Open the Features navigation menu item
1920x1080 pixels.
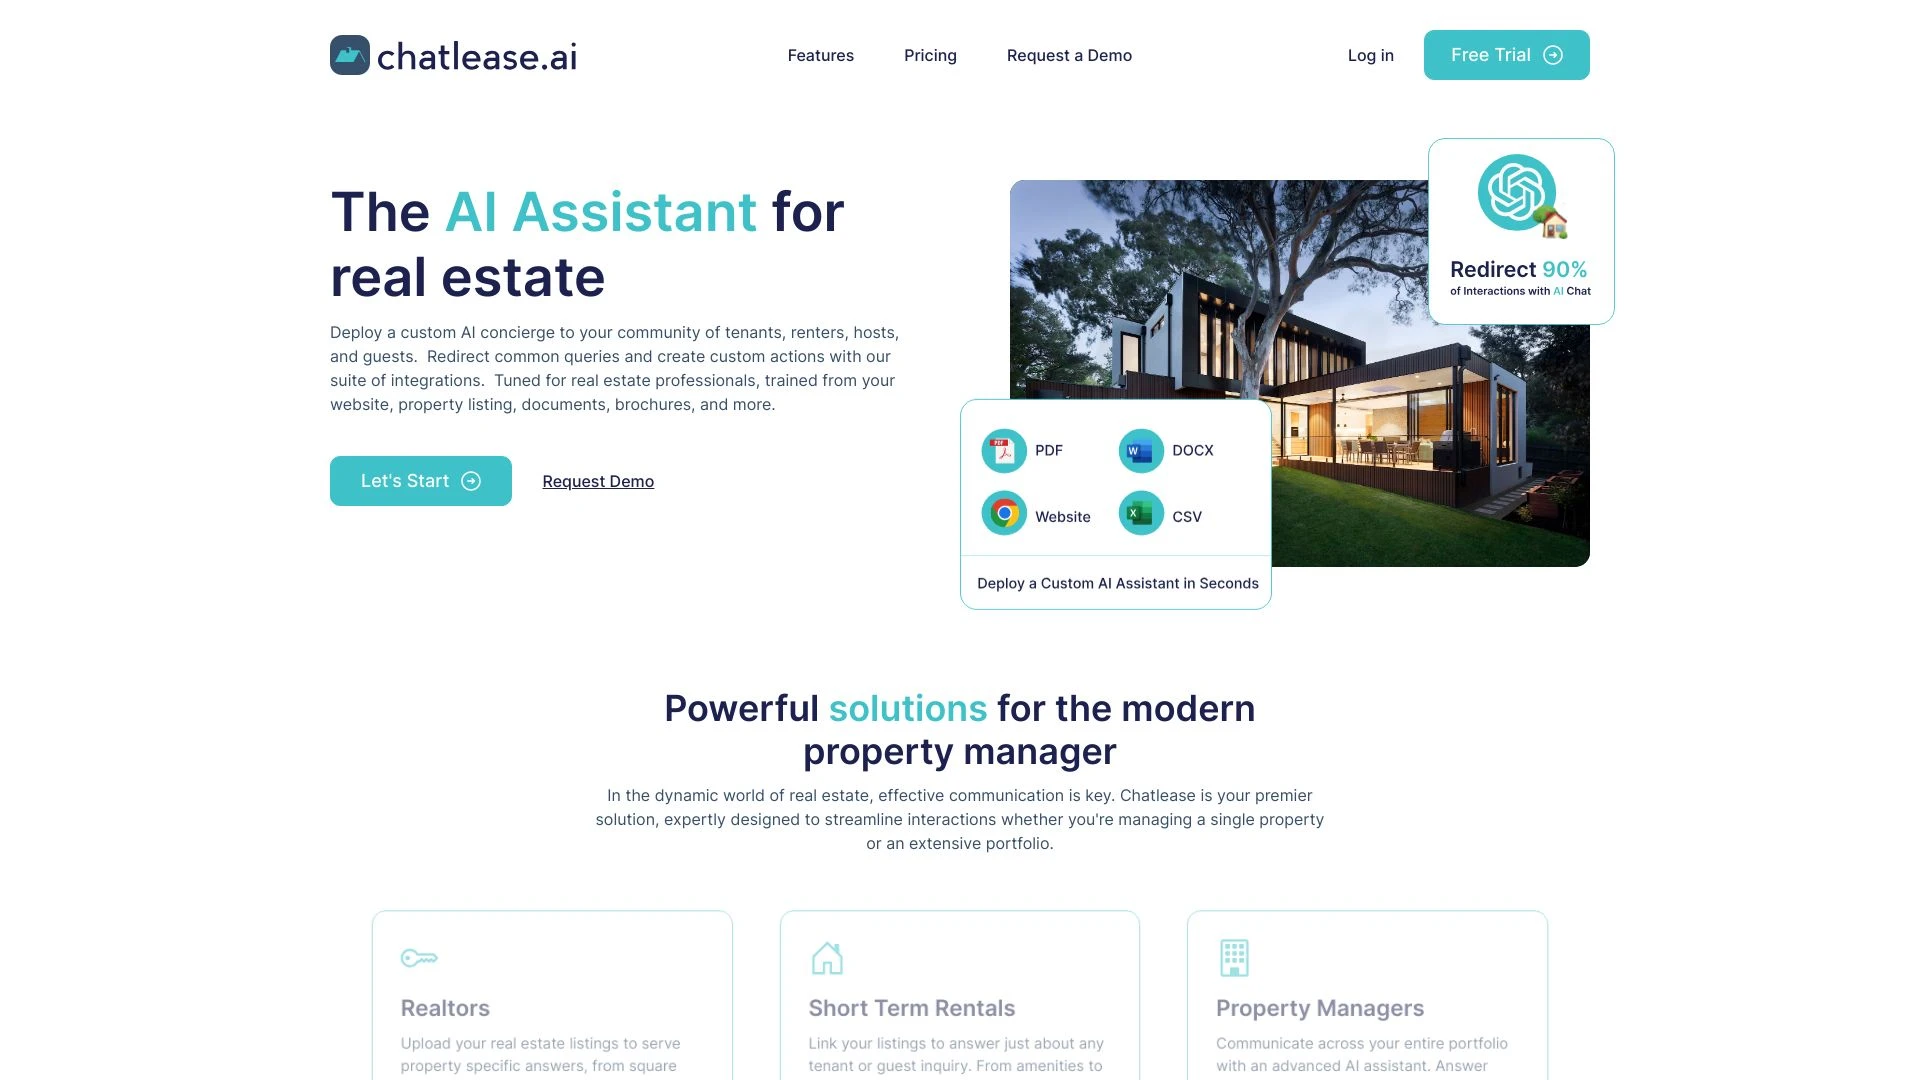click(820, 54)
